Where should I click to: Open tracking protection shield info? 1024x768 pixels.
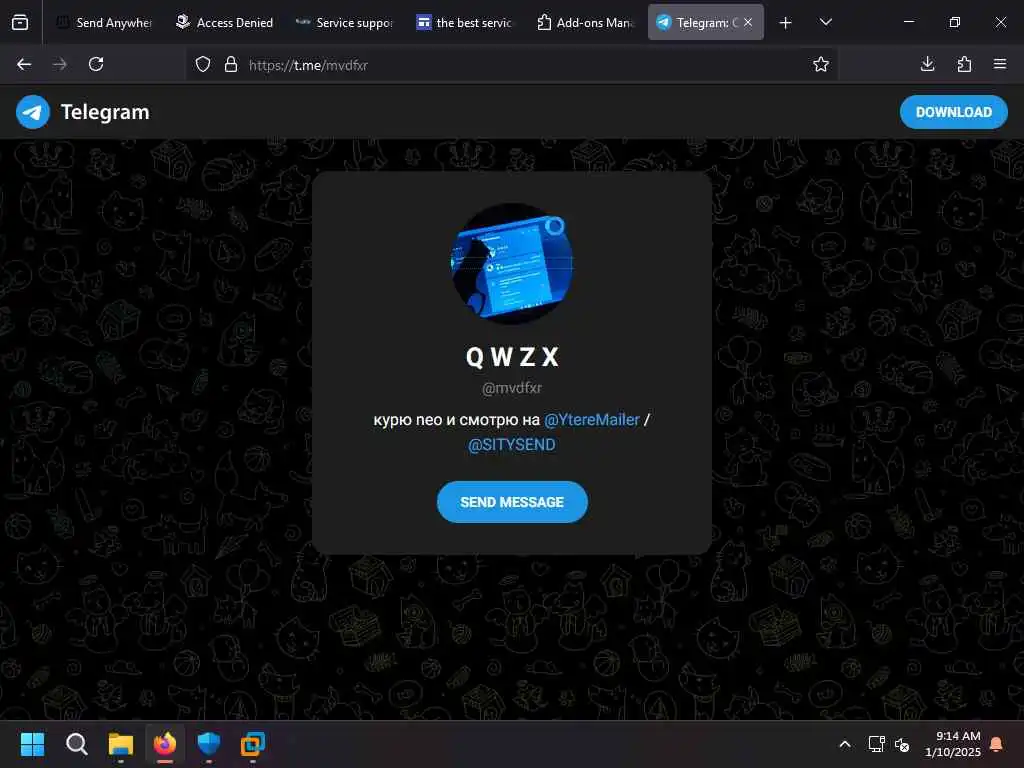[203, 65]
